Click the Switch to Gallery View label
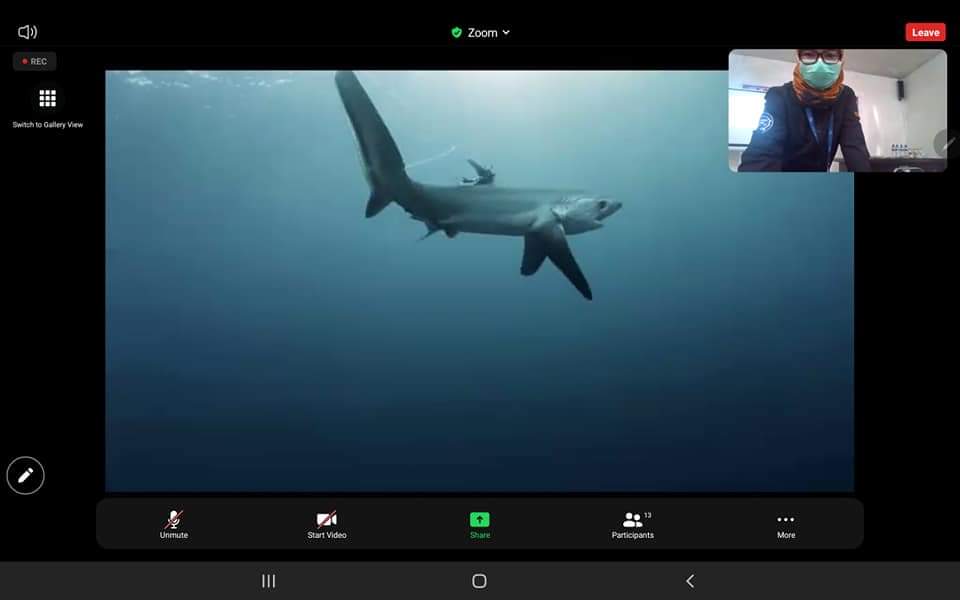 pyautogui.click(x=47, y=125)
